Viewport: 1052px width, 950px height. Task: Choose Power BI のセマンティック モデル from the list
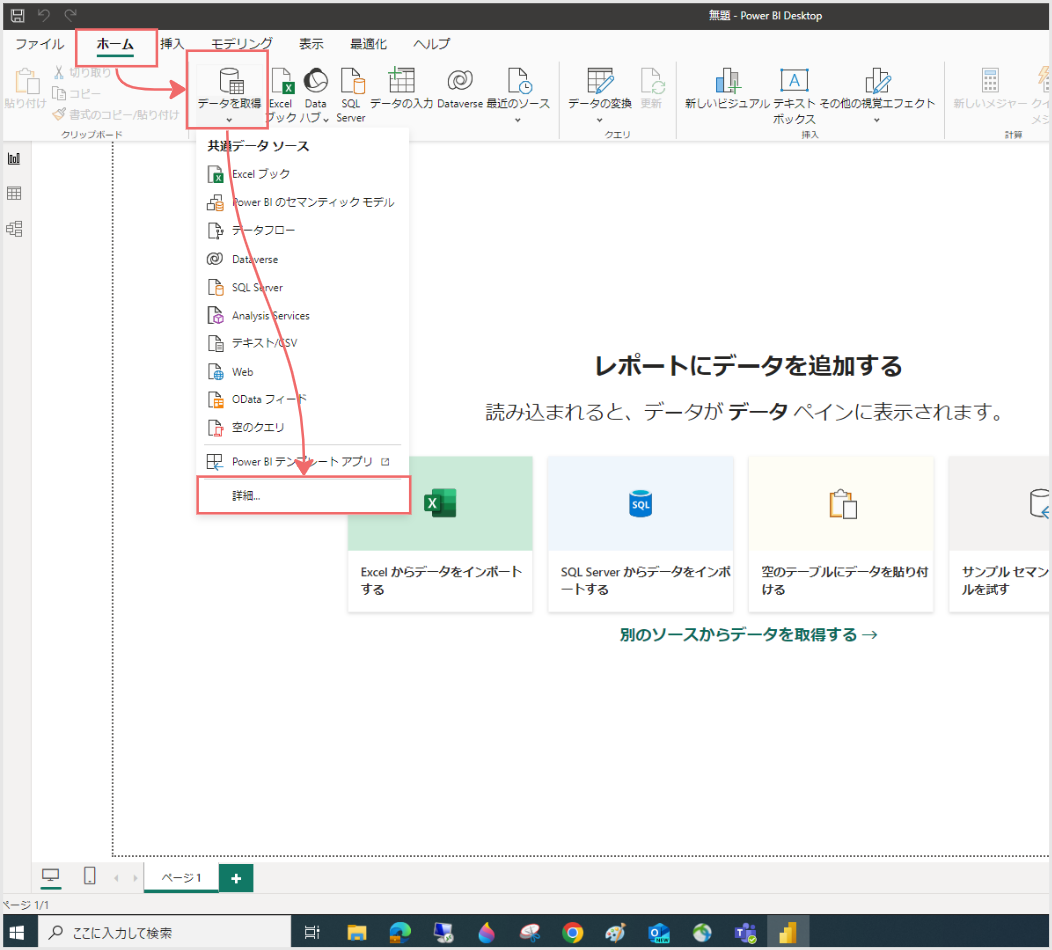click(303, 203)
